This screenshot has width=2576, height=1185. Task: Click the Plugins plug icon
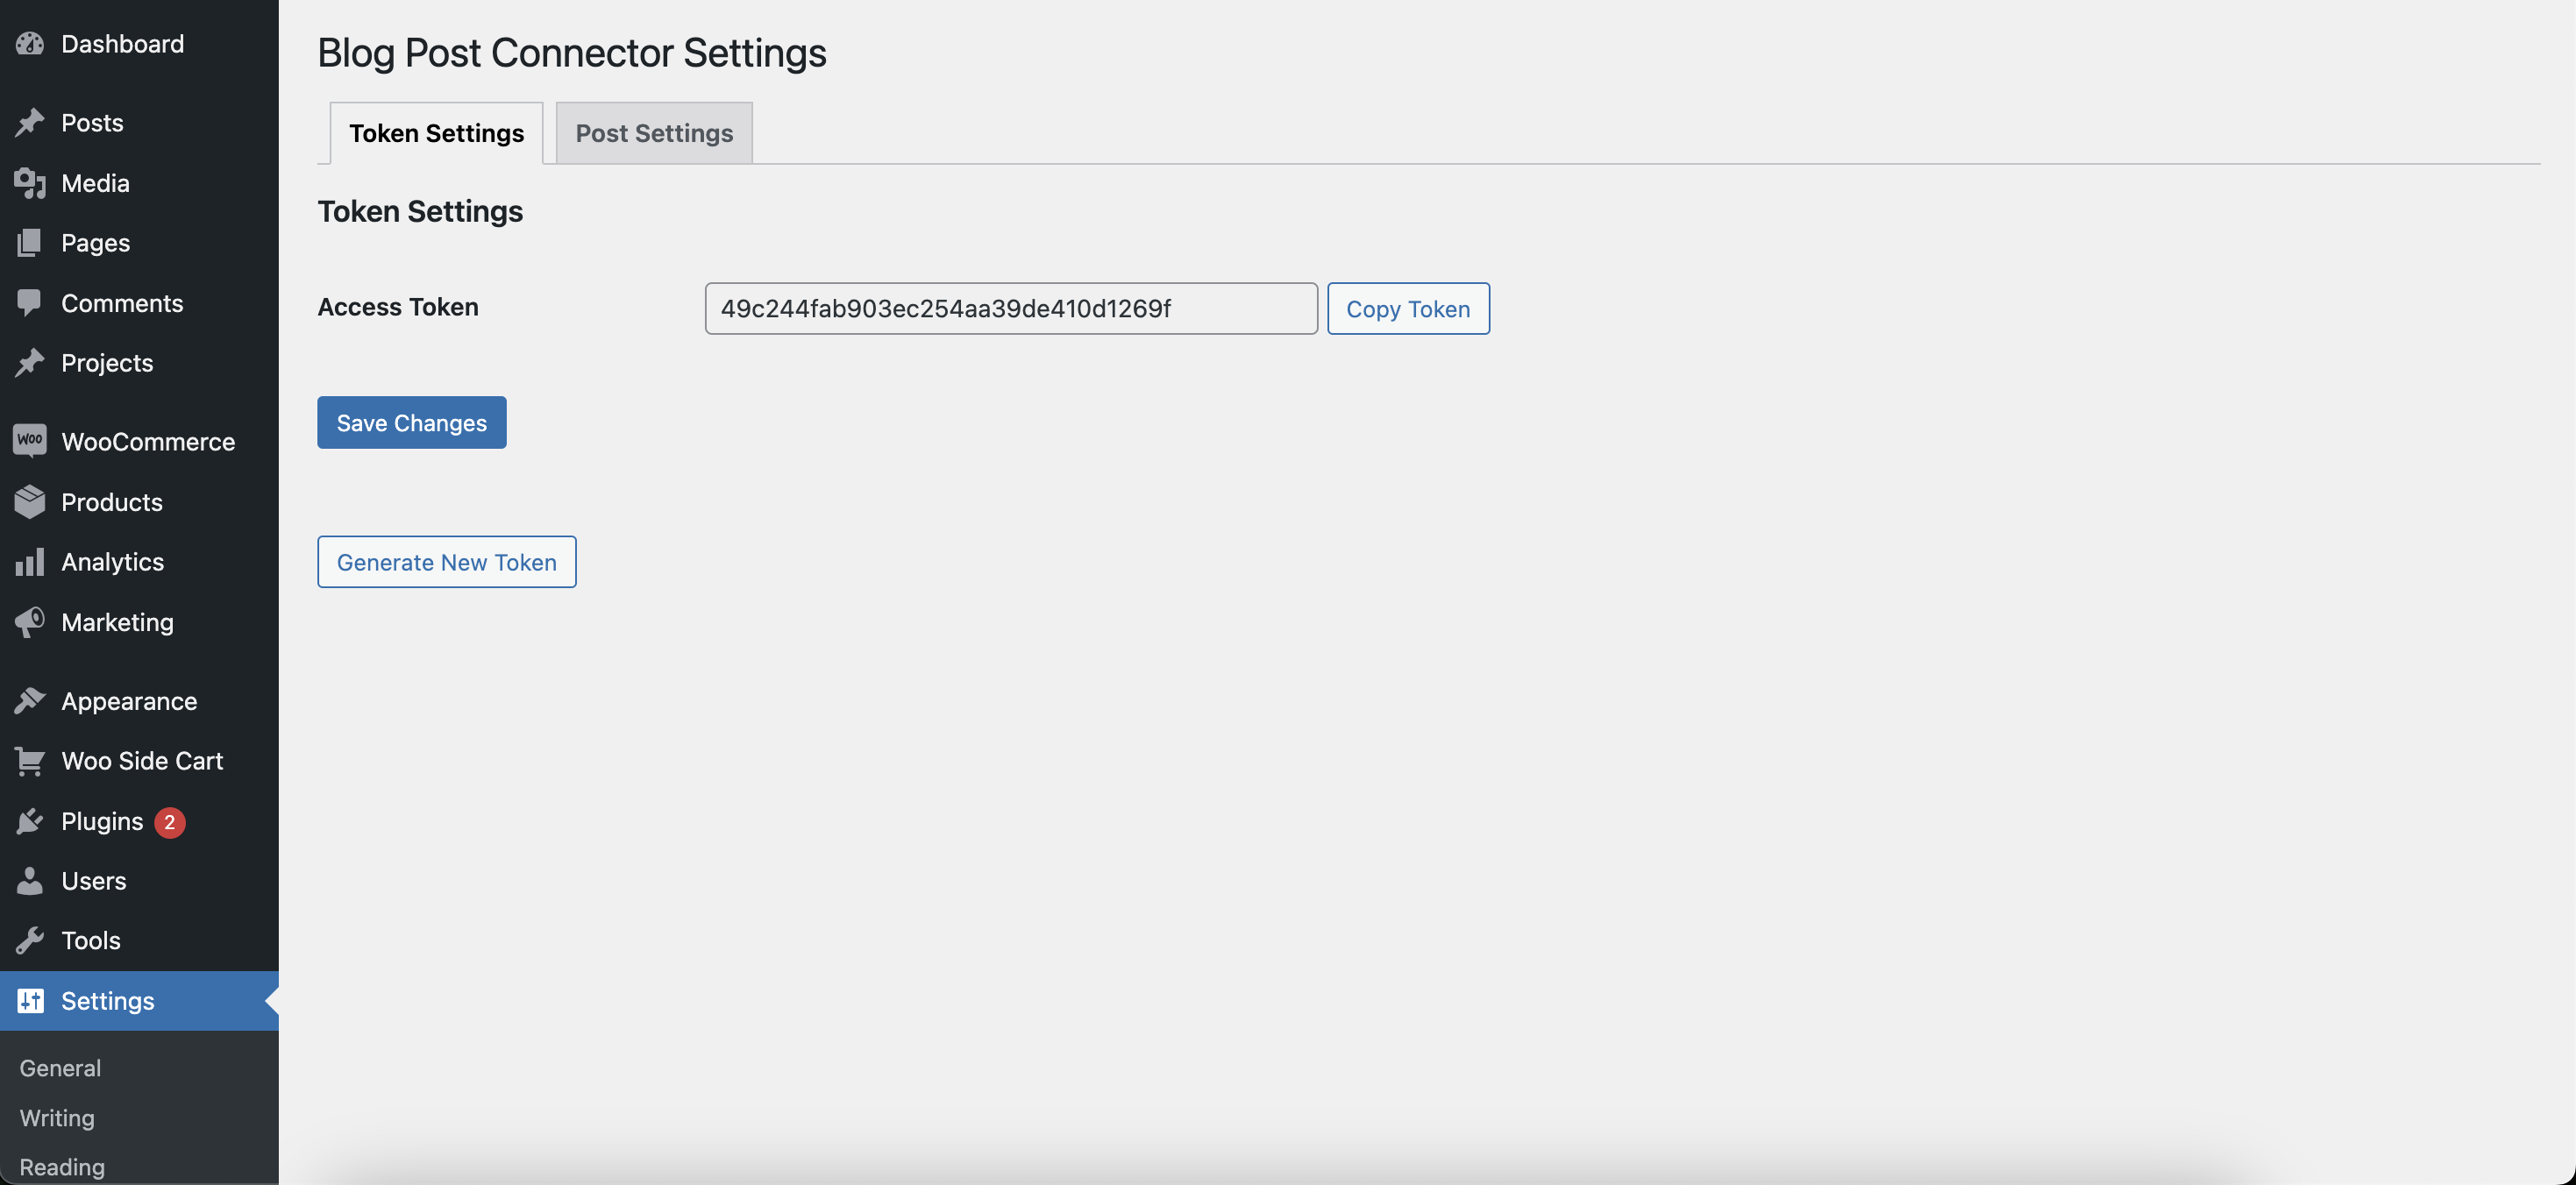click(x=30, y=820)
